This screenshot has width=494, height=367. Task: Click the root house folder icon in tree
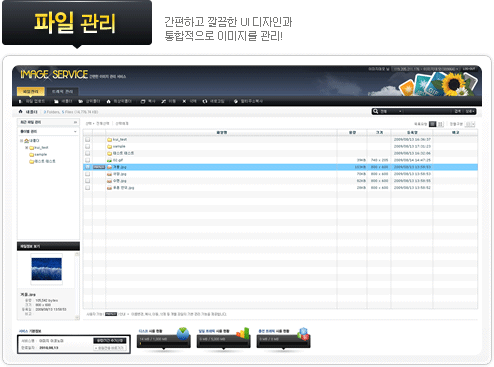point(27,141)
